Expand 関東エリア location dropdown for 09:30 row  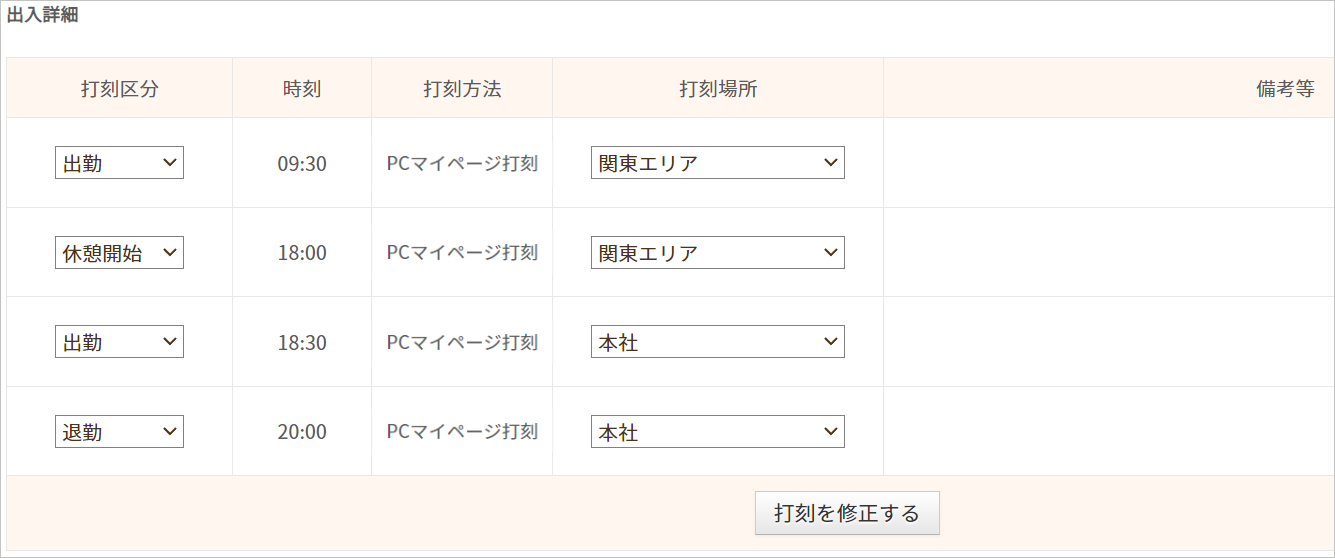pyautogui.click(x=717, y=163)
